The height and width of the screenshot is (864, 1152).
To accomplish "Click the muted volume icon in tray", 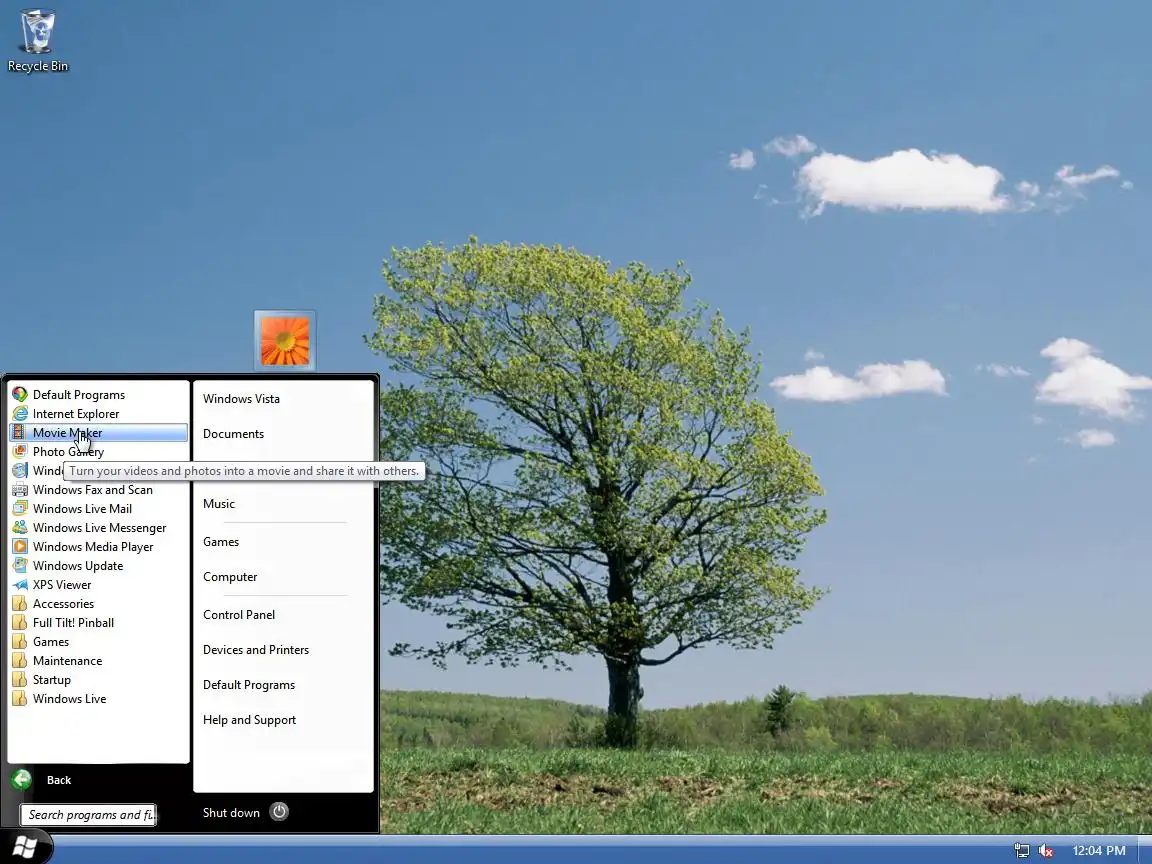I will pyautogui.click(x=1046, y=850).
